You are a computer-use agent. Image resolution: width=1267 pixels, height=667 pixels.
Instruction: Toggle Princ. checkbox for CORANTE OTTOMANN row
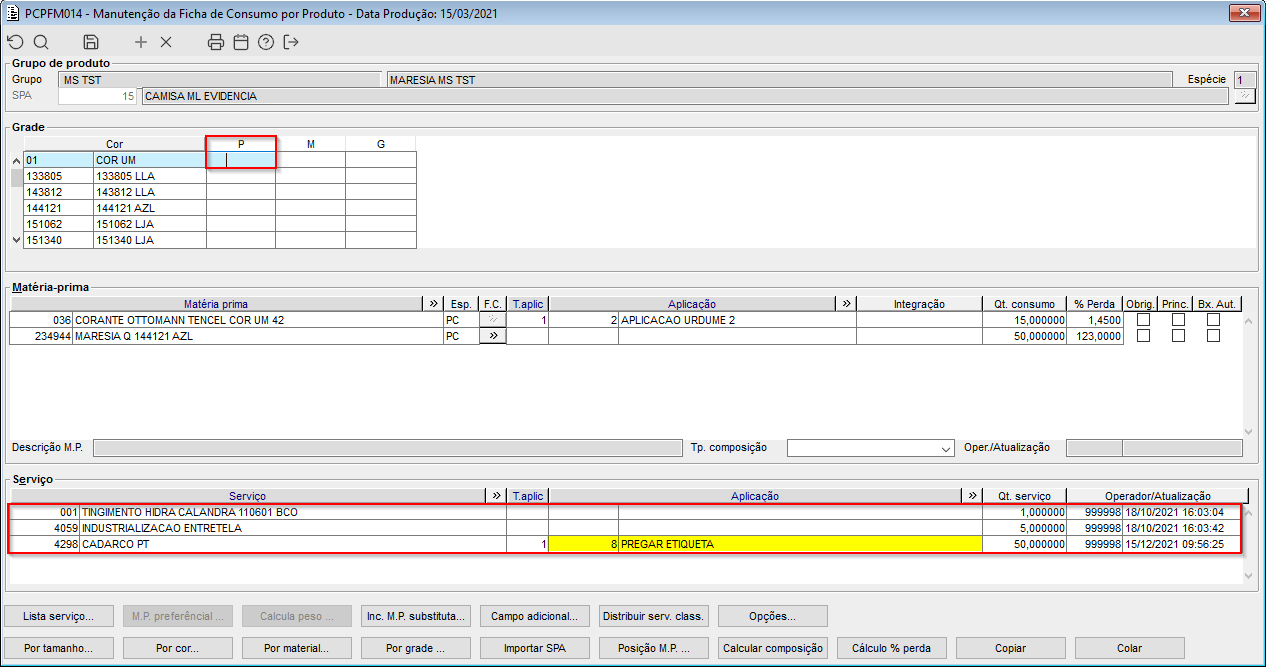pyautogui.click(x=1178, y=320)
